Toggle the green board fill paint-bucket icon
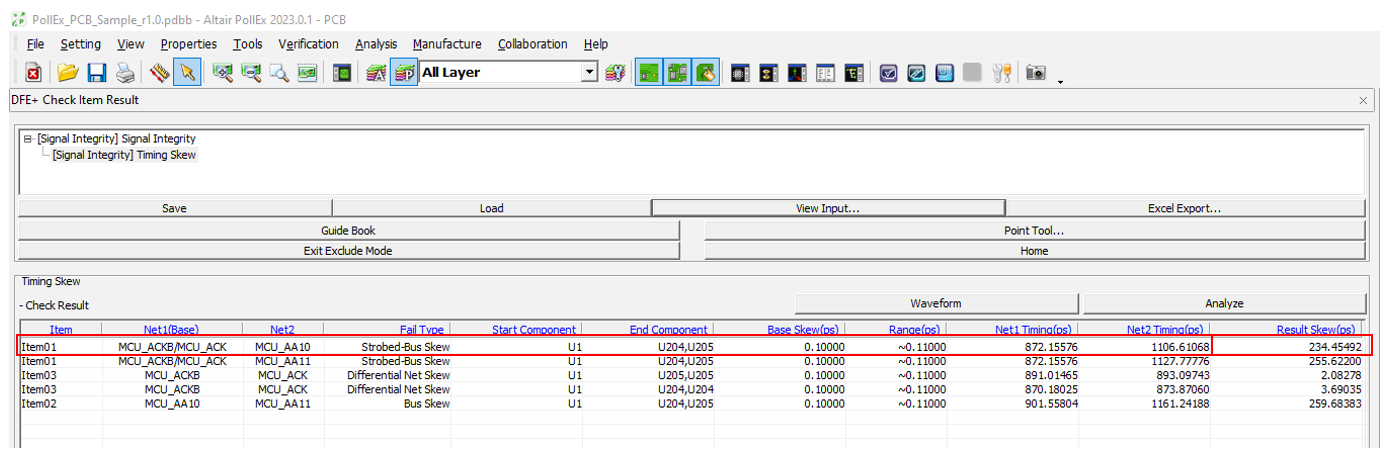This screenshot has height=466, width=1389. pos(706,73)
